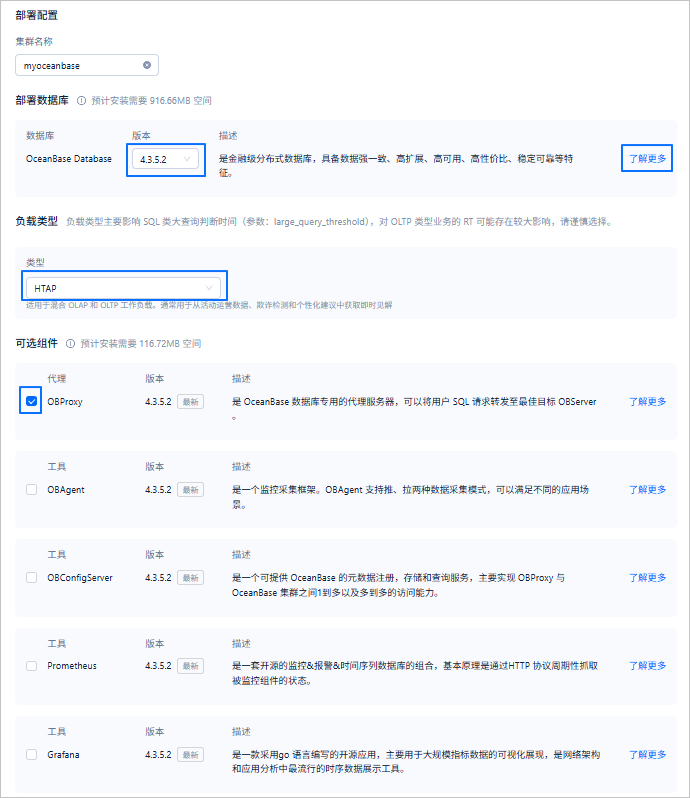Select the Prometheus checkbox
The width and height of the screenshot is (690, 798).
(32, 666)
